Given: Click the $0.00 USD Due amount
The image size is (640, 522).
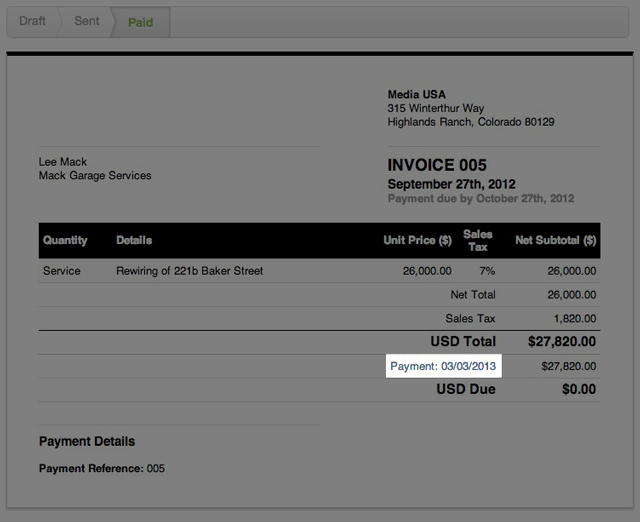Looking at the screenshot, I should point(578,389).
